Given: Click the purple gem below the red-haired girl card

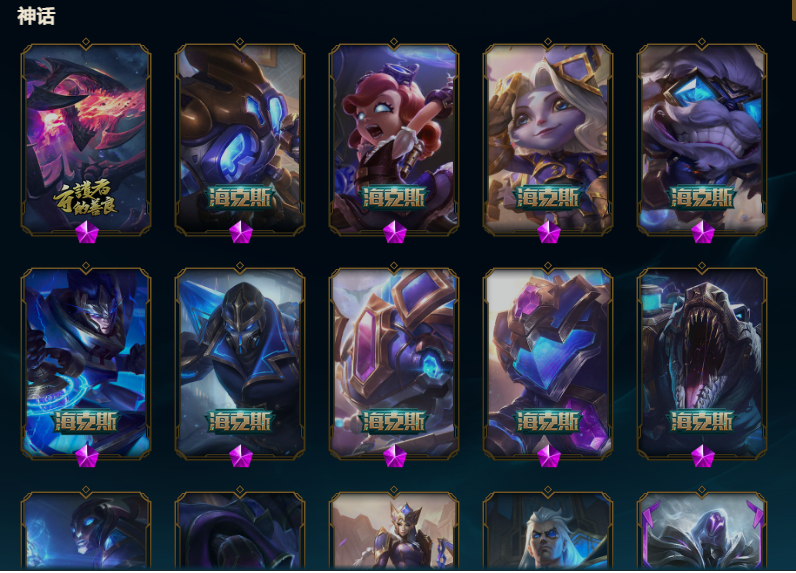Looking at the screenshot, I should click(394, 232).
